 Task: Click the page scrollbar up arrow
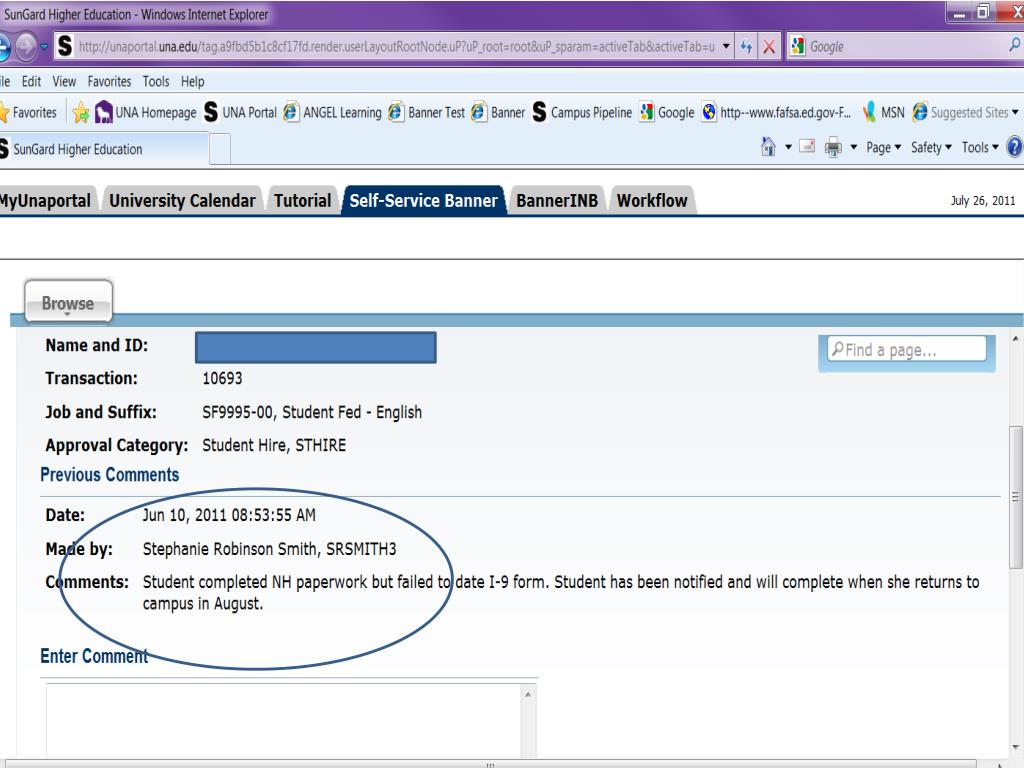(x=1016, y=338)
